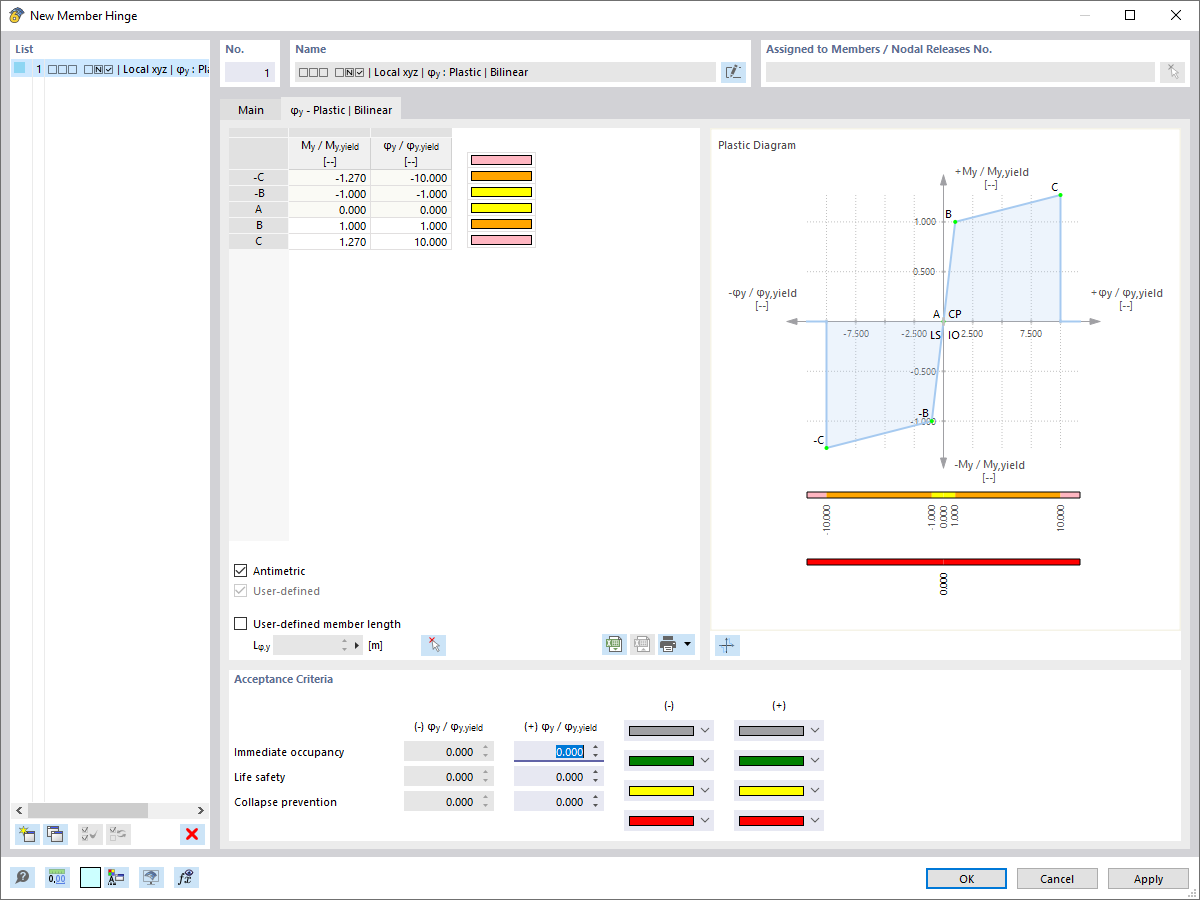Click the application icon in the title bar
The width and height of the screenshot is (1200, 900).
[16, 15]
